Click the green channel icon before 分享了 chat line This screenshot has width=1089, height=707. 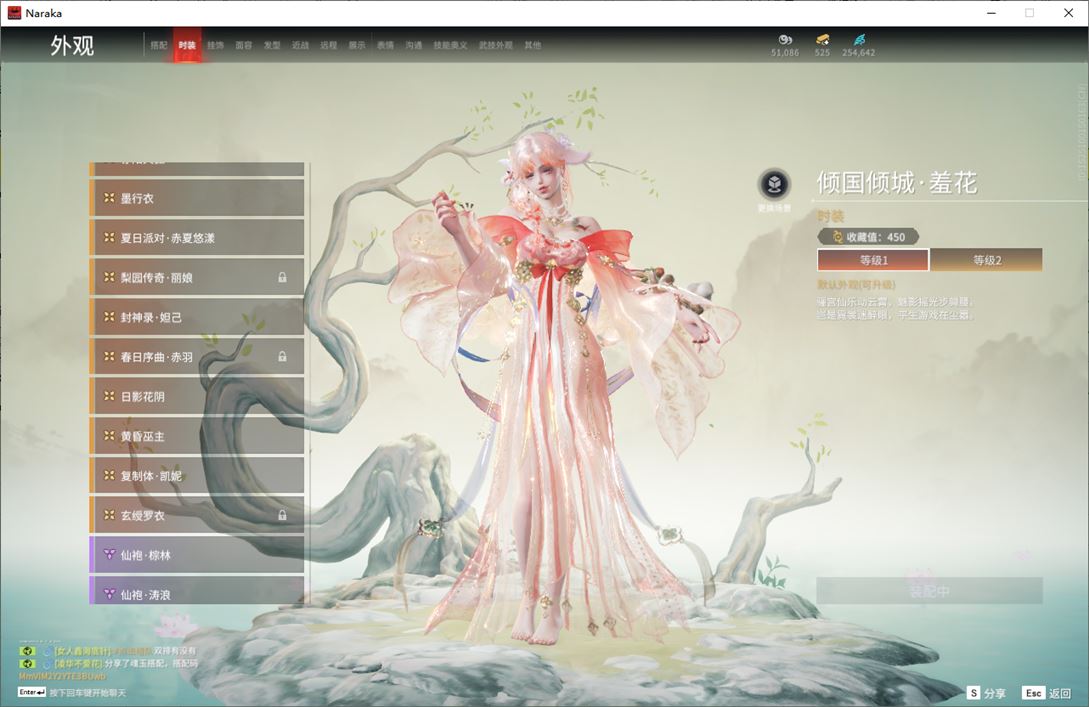27,664
